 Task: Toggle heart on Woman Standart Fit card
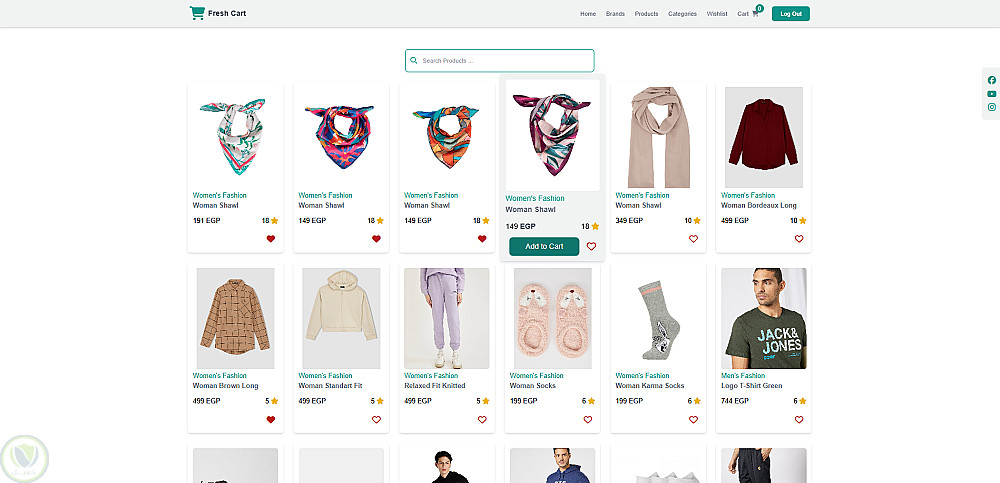click(x=376, y=419)
